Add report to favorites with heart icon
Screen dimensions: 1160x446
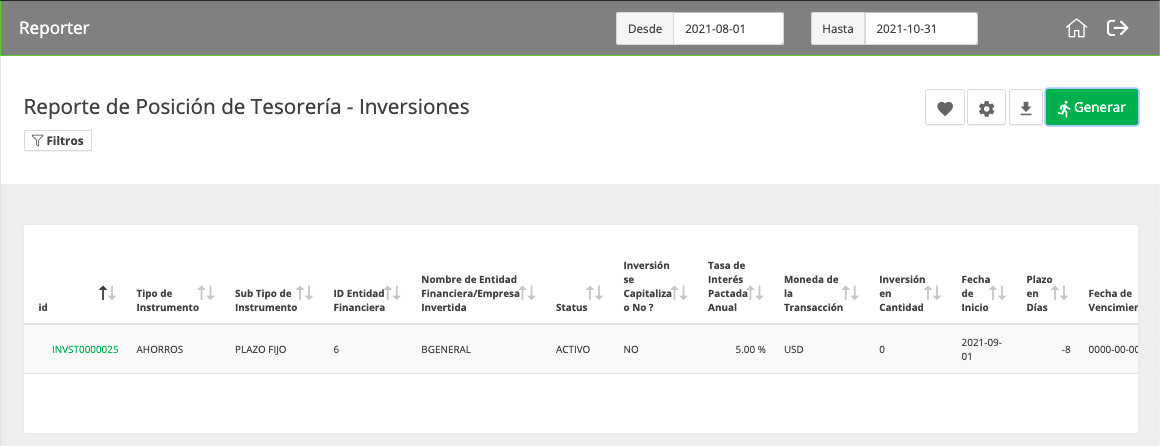pyautogui.click(x=945, y=108)
